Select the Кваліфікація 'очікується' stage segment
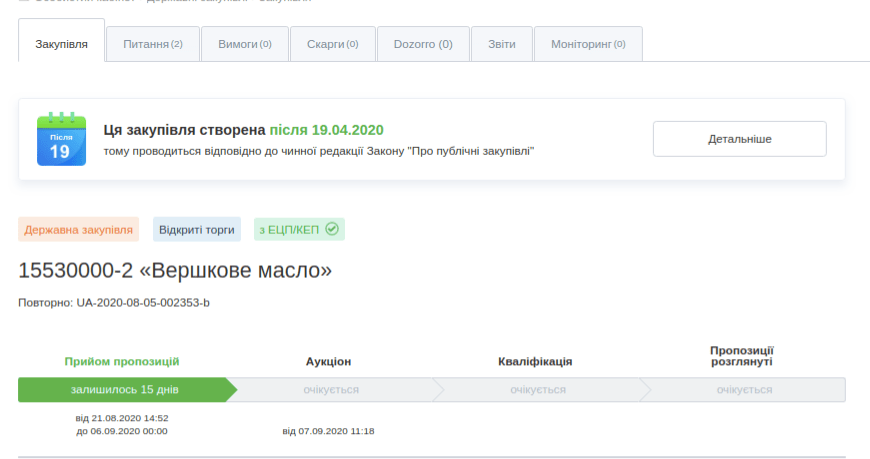Viewport: 870px width, 459px height. coord(537,389)
